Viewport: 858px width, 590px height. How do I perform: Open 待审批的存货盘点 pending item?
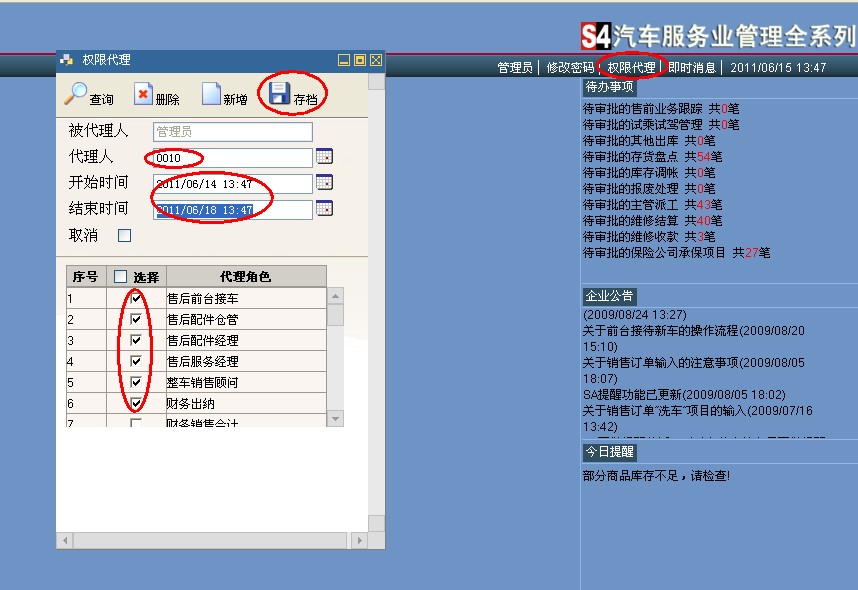630,157
